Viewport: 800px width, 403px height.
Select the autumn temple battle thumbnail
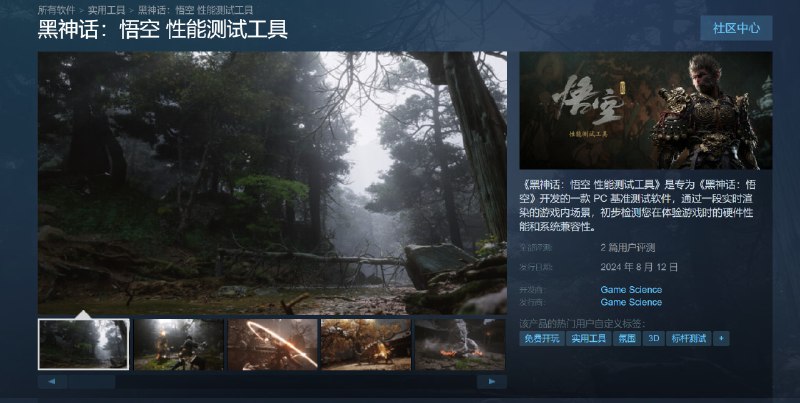(366, 344)
